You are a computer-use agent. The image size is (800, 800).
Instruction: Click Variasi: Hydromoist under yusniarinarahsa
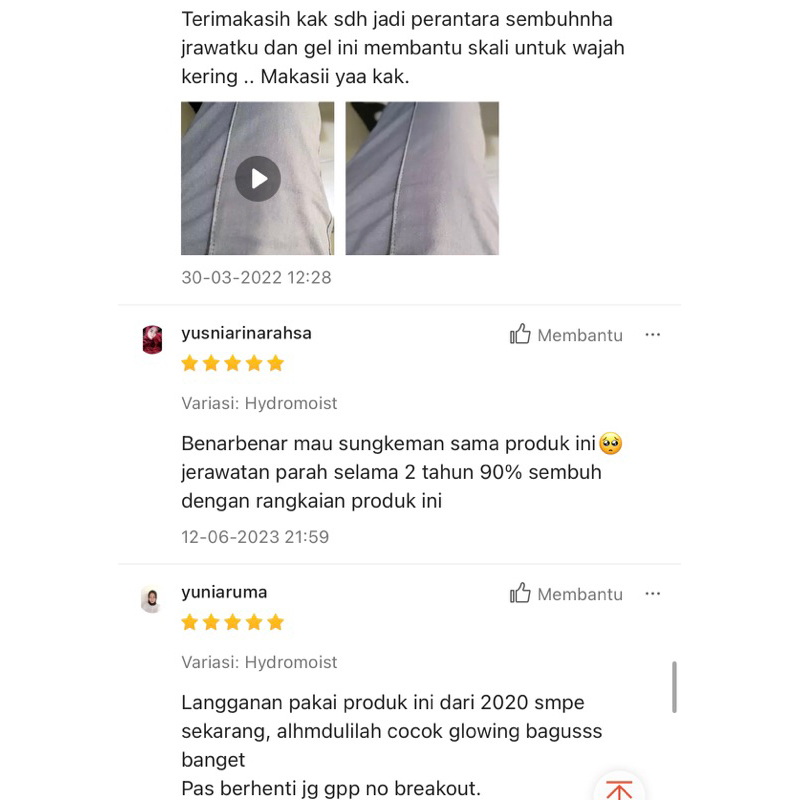[x=259, y=404]
